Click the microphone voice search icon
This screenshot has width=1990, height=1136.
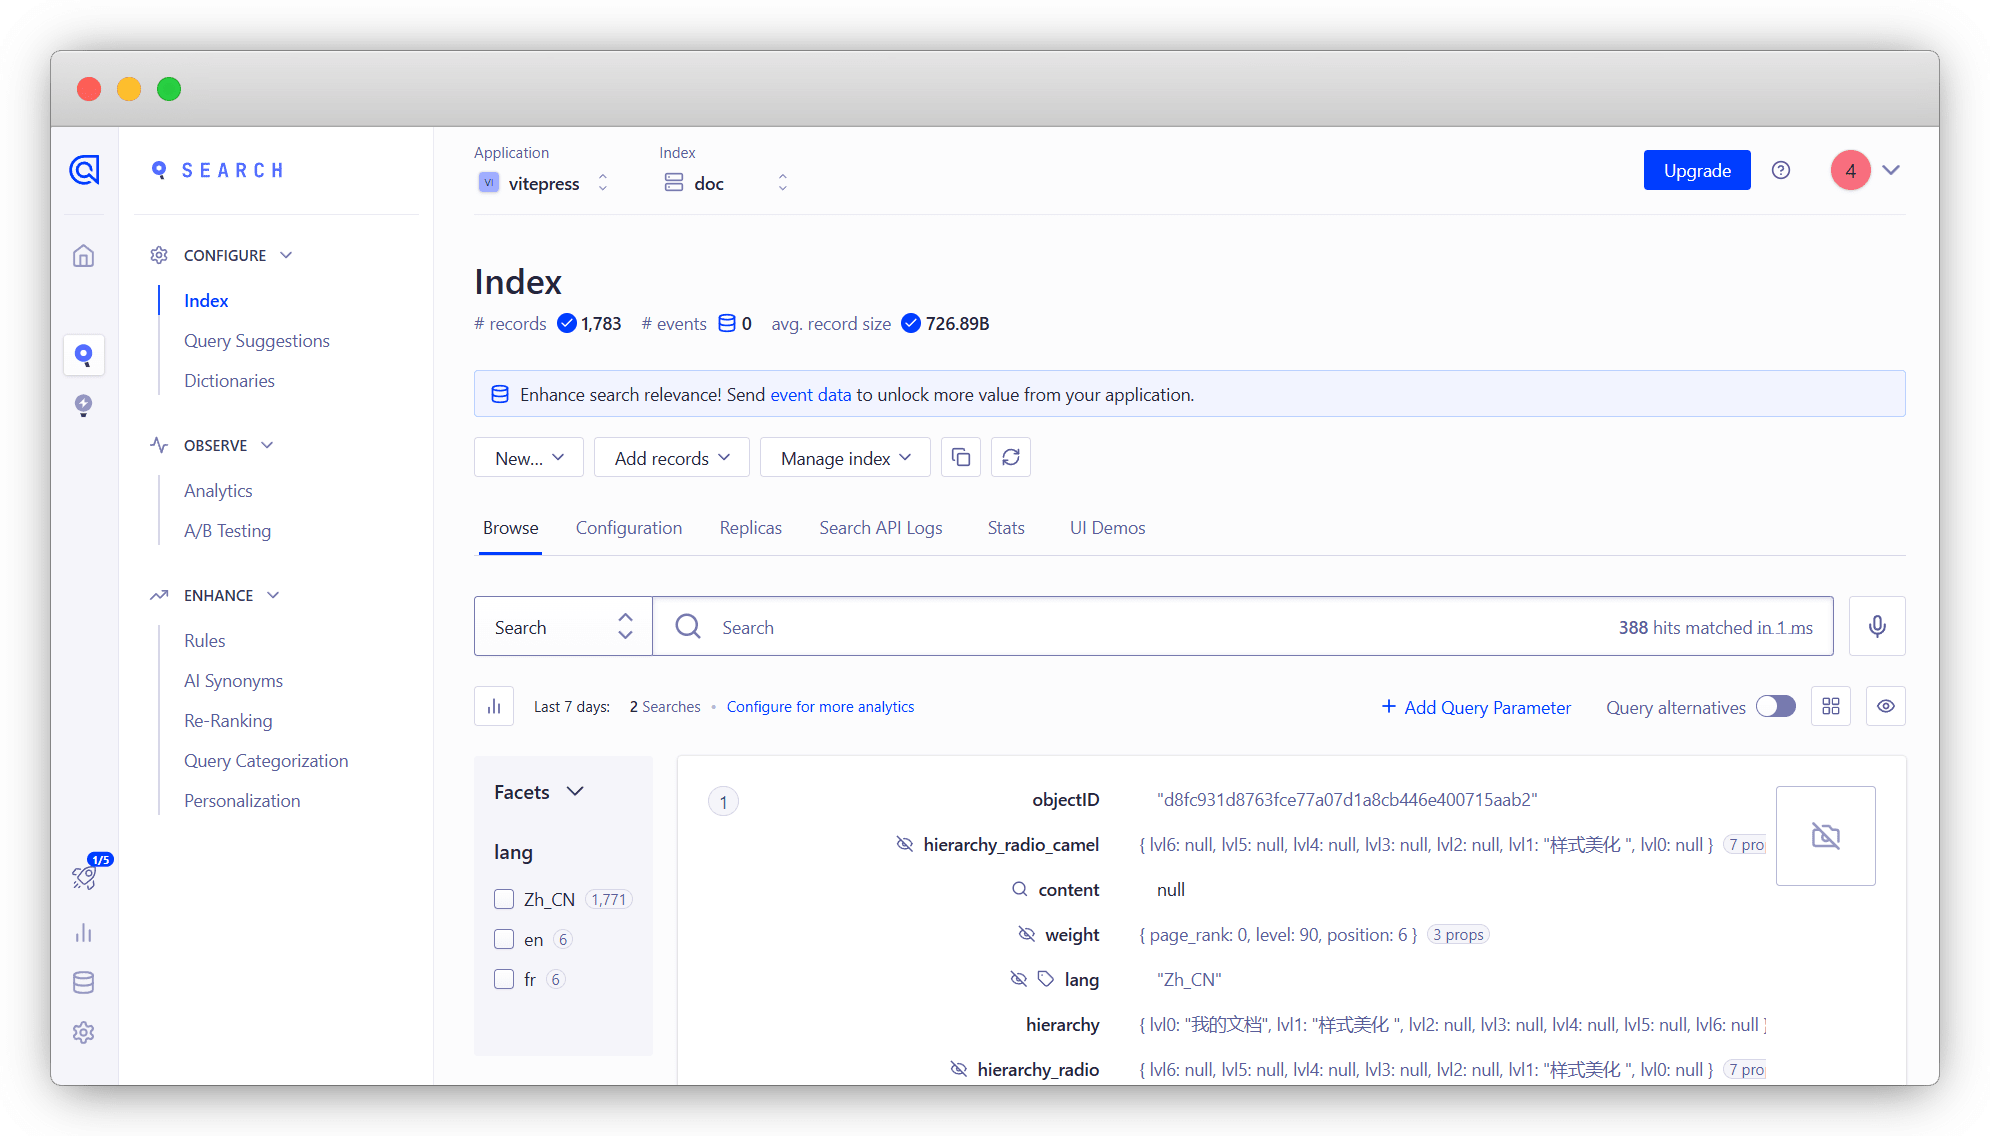click(1877, 626)
